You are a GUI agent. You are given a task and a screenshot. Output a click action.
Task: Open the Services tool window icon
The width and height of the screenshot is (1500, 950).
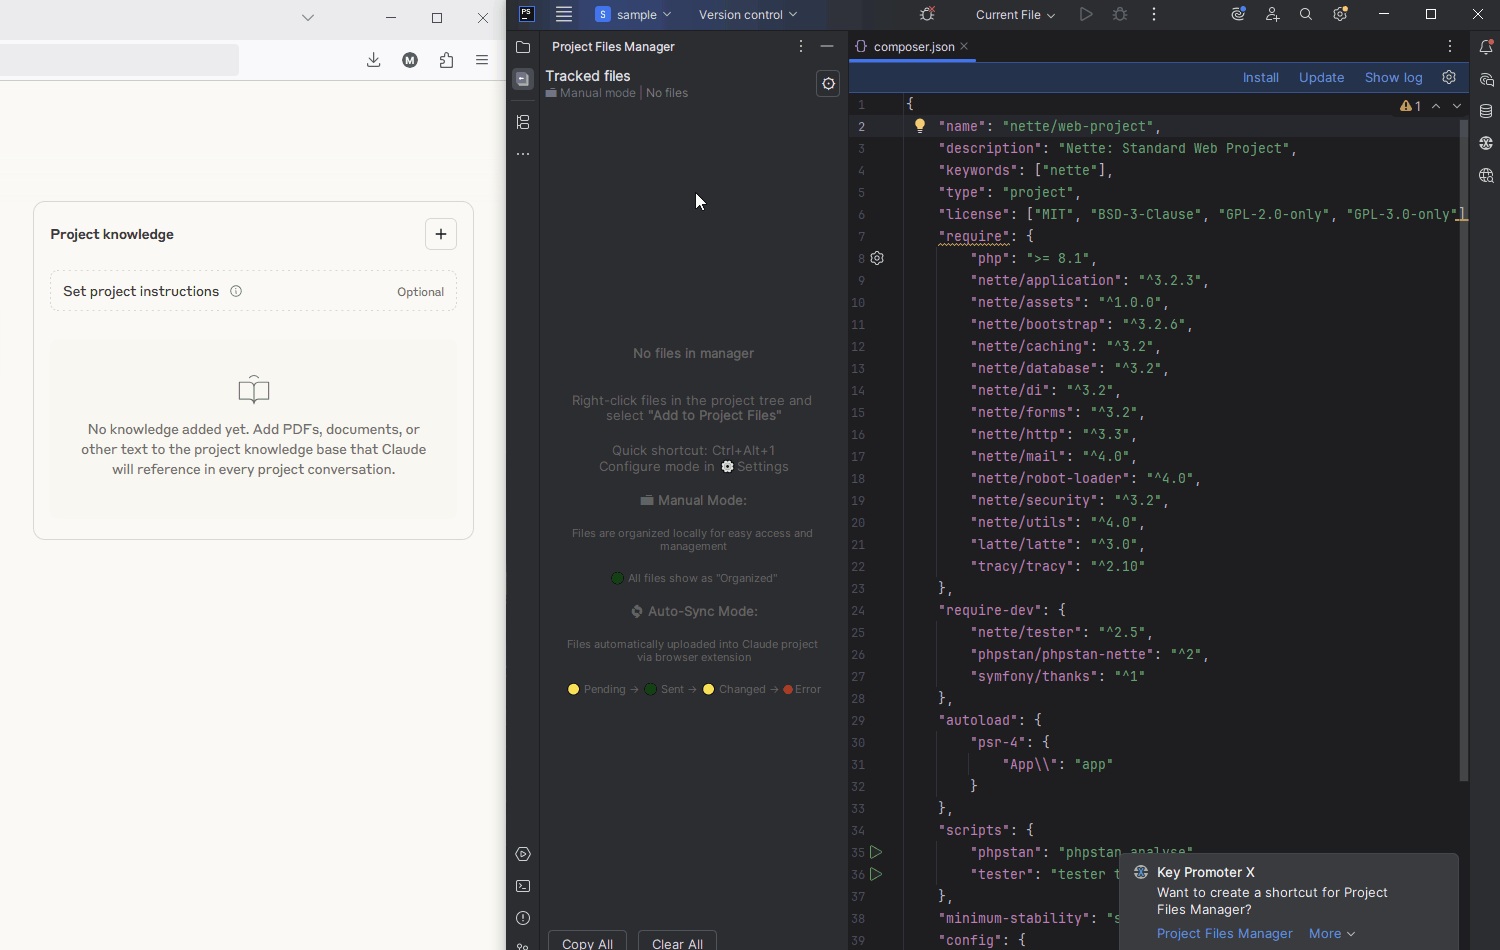click(523, 854)
